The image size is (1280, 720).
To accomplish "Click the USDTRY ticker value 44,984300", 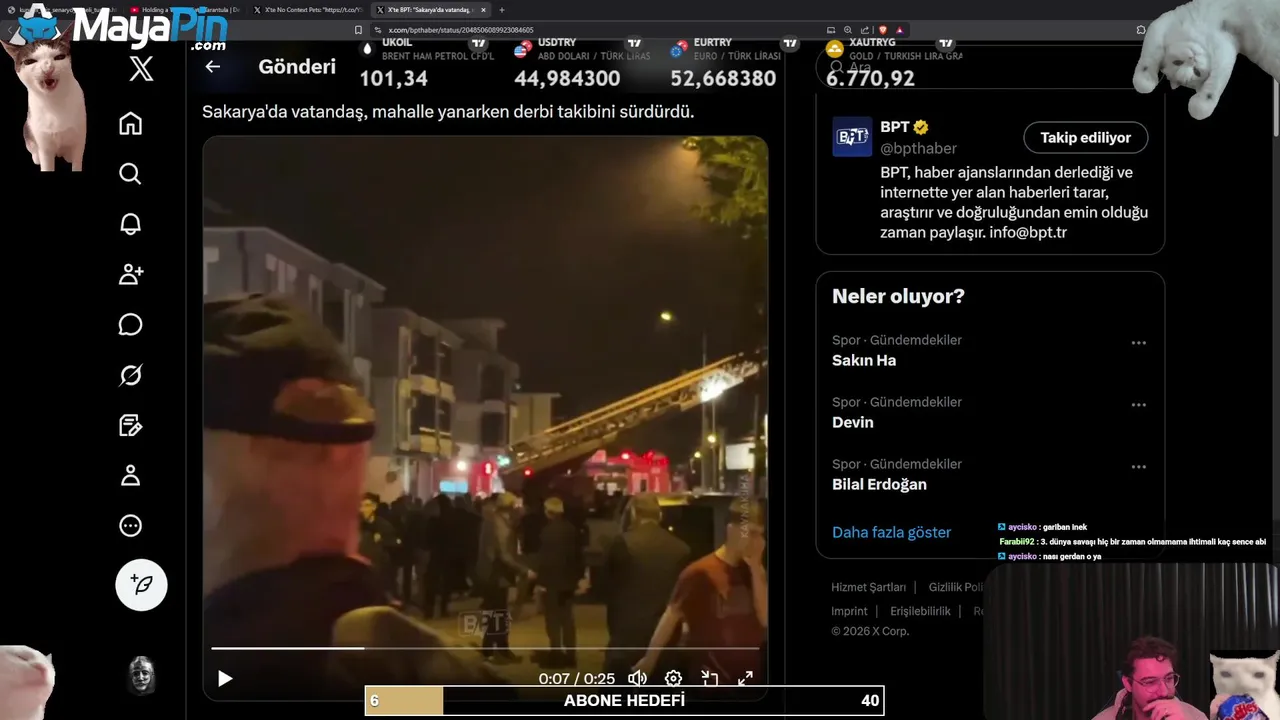I will coord(567,78).
